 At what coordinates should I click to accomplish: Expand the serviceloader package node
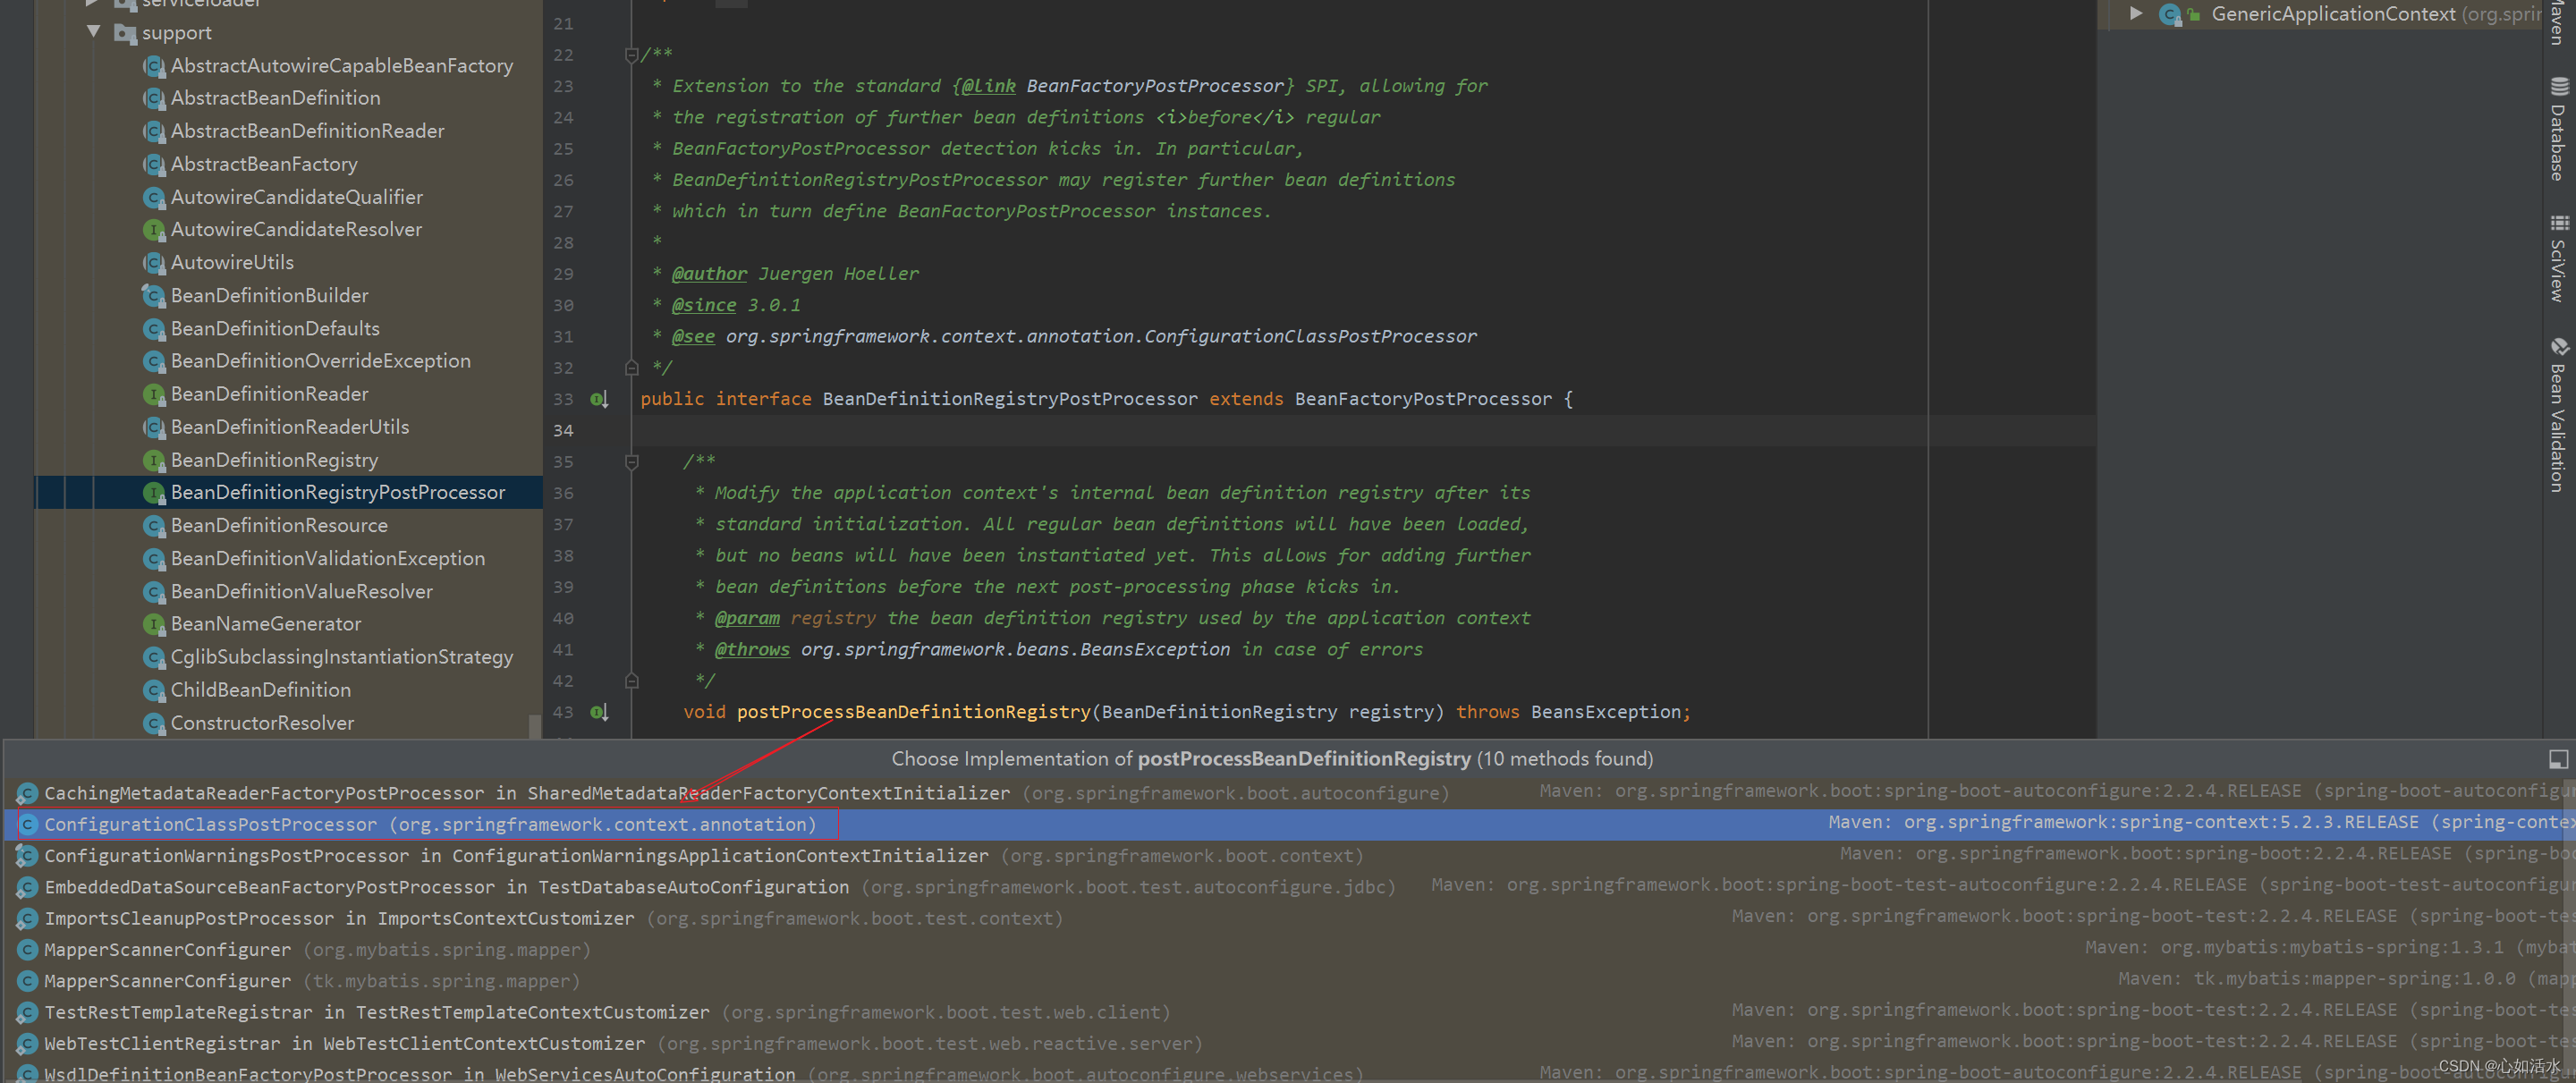click(x=91, y=3)
